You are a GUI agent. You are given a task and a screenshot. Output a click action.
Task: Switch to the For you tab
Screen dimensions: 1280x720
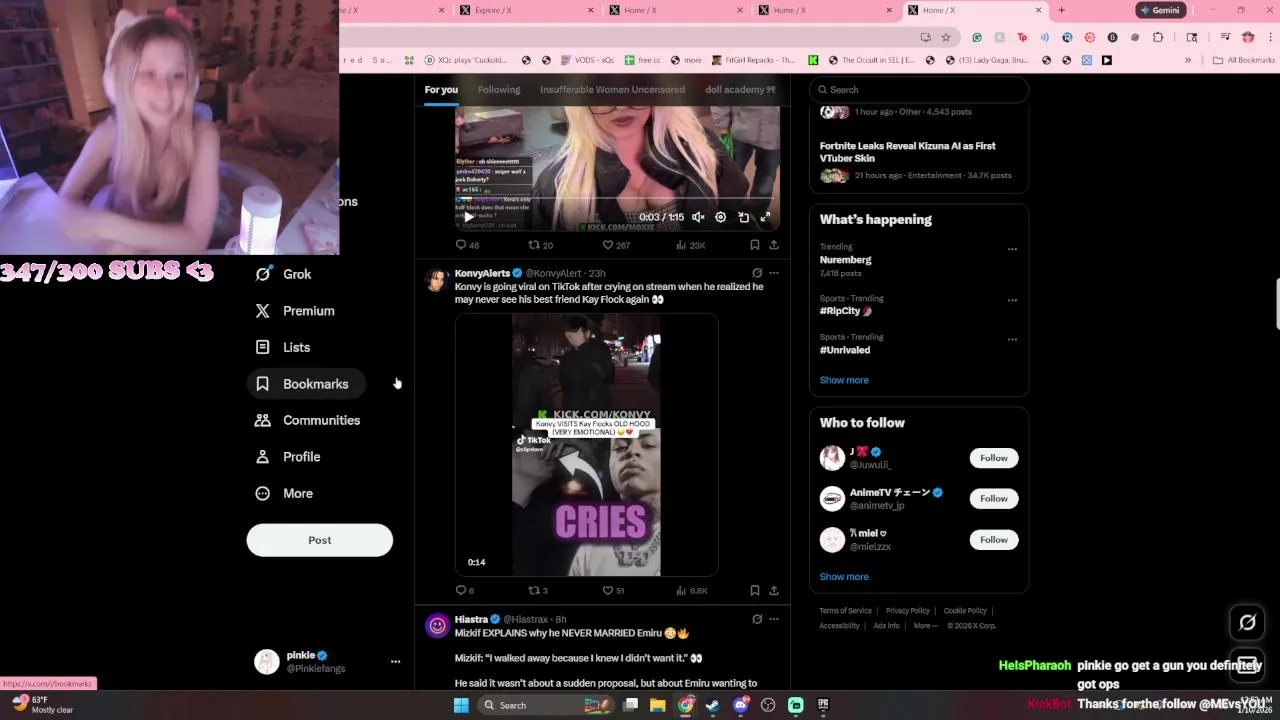441,90
